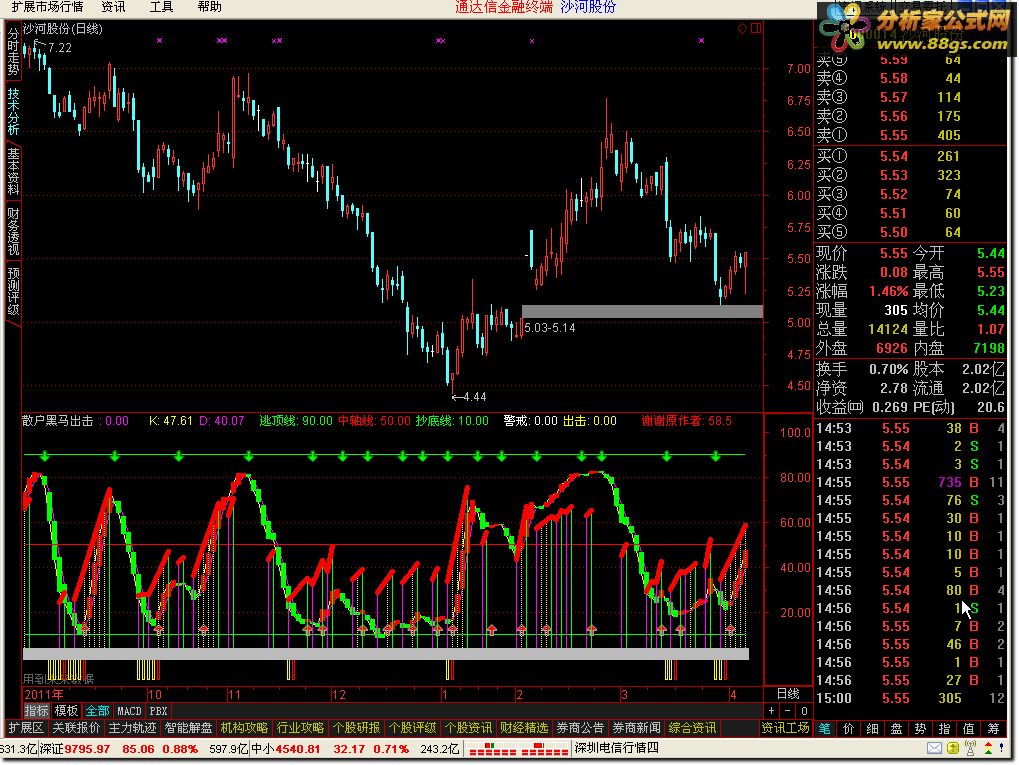Viewport: 1019px width, 765px height.
Task: Click the 14:55 tick with volume 735
Action: click(x=910, y=482)
